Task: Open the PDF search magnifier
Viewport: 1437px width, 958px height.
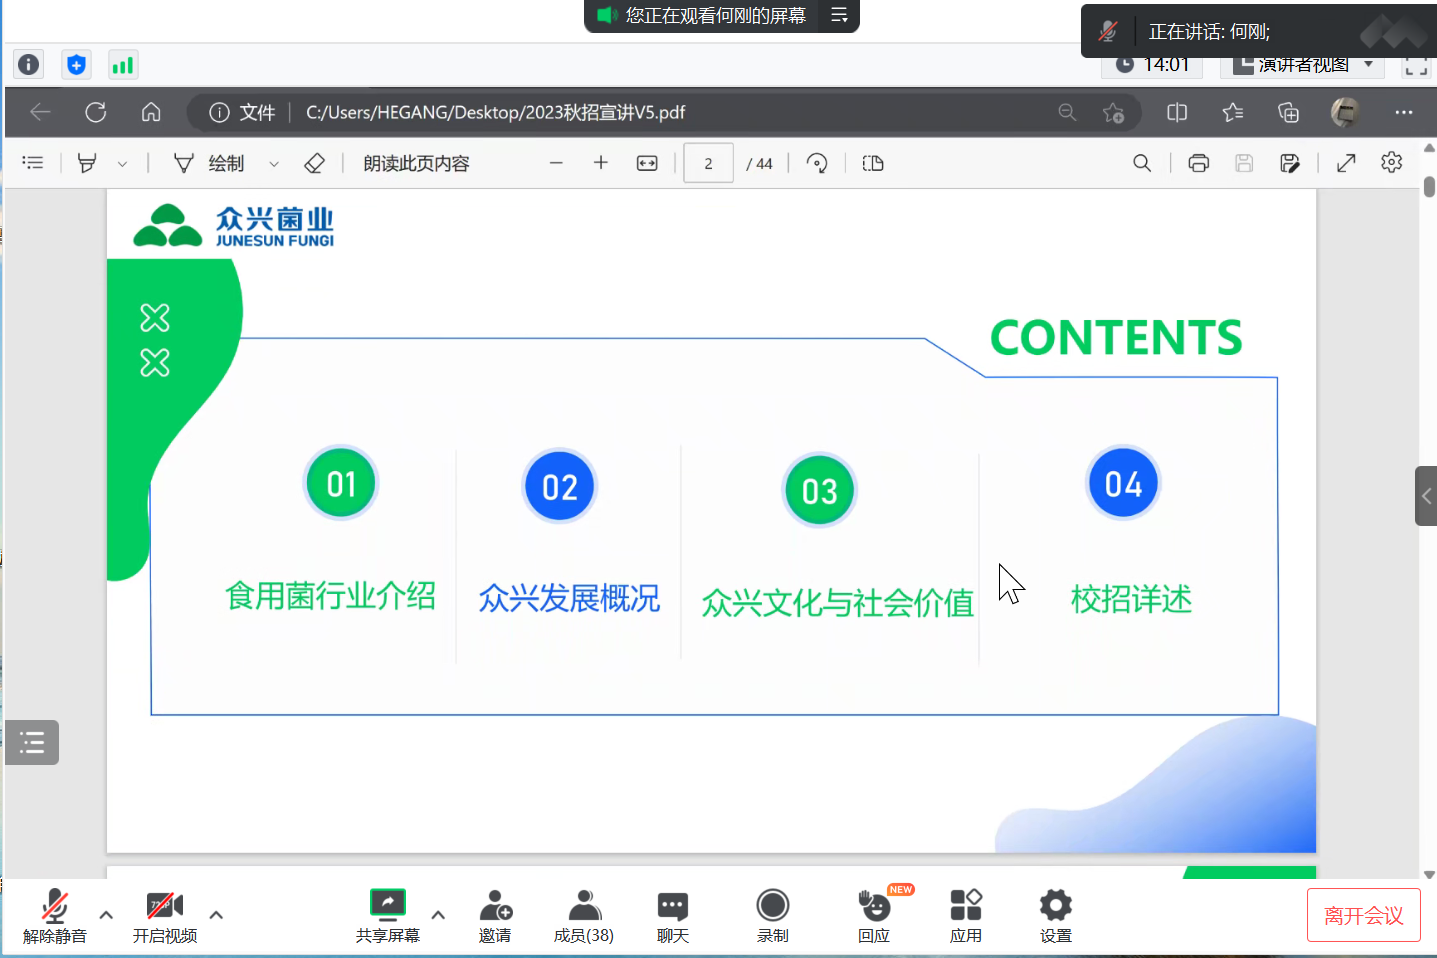Action: (x=1141, y=163)
